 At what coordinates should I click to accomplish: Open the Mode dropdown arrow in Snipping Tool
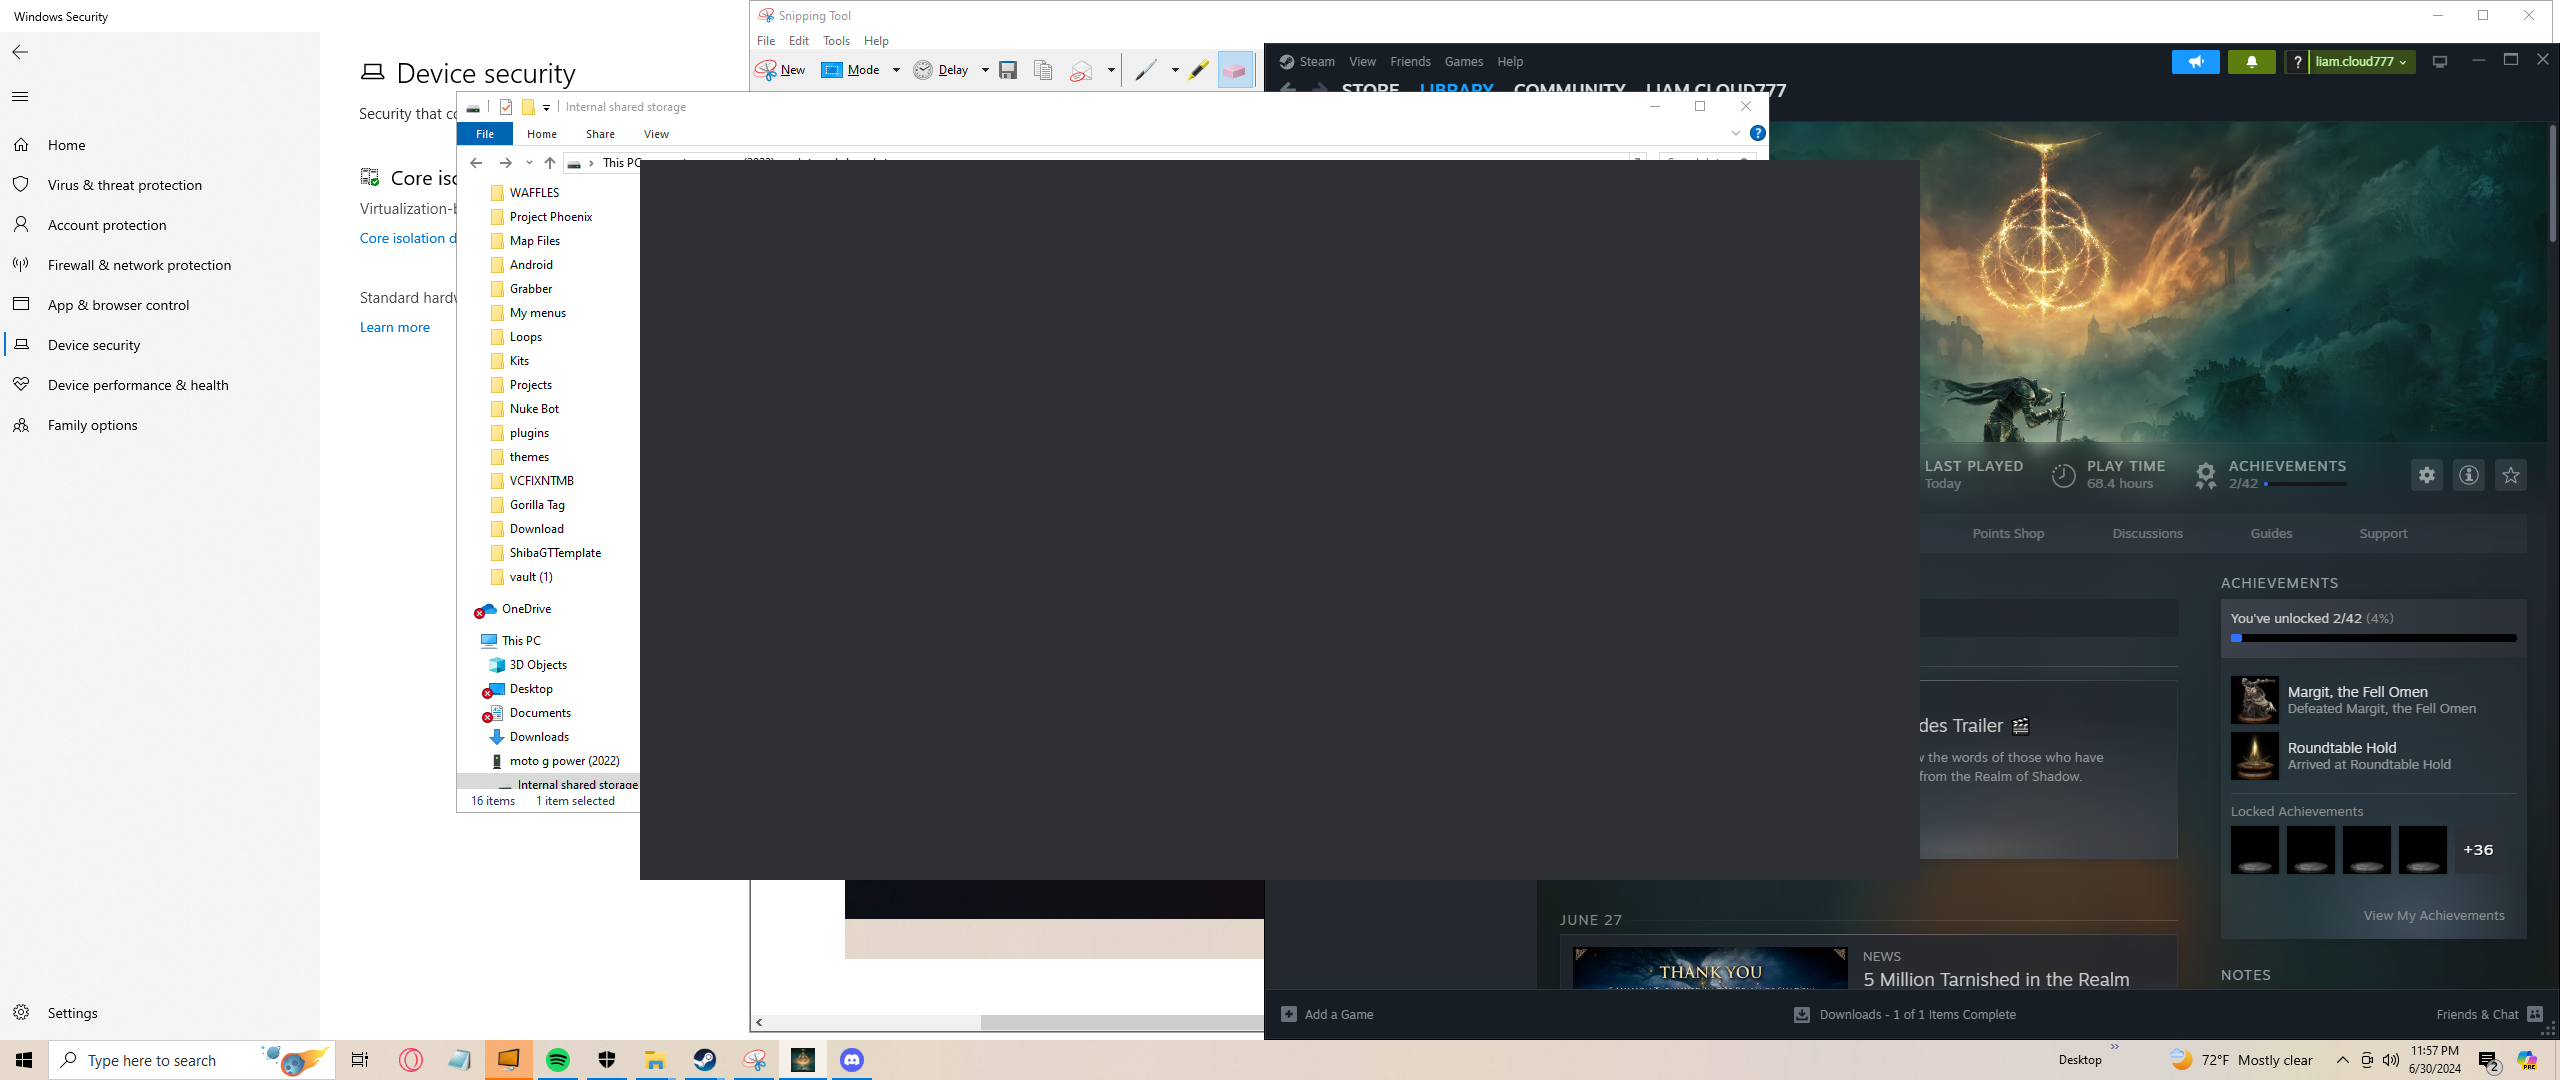pos(896,70)
